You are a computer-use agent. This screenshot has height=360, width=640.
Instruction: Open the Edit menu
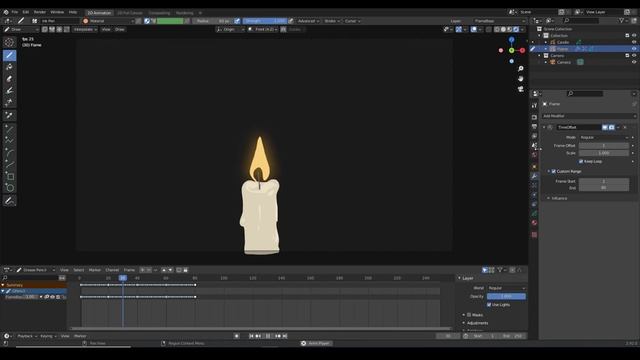coord(26,12)
